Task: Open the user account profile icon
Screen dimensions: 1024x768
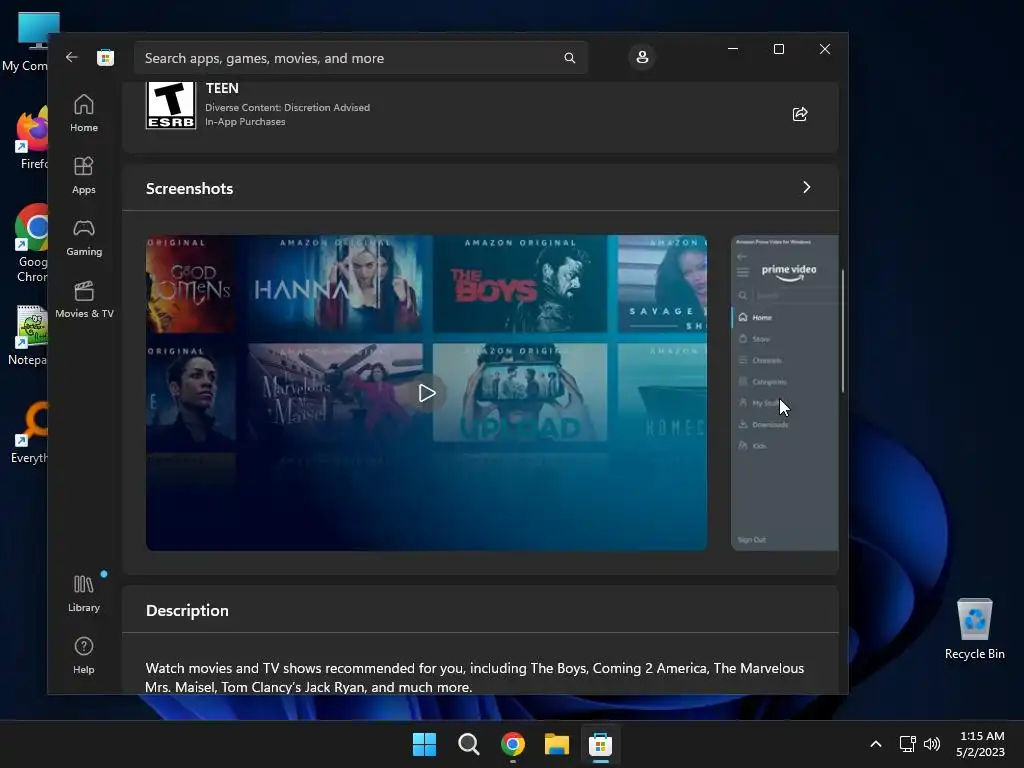Action: pyautogui.click(x=642, y=57)
